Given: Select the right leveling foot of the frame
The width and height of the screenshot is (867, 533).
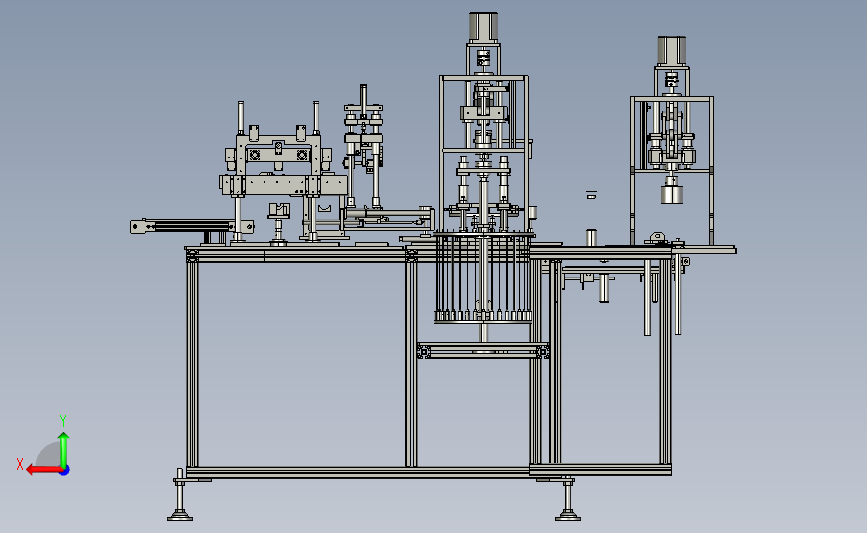Looking at the screenshot, I should (568, 499).
